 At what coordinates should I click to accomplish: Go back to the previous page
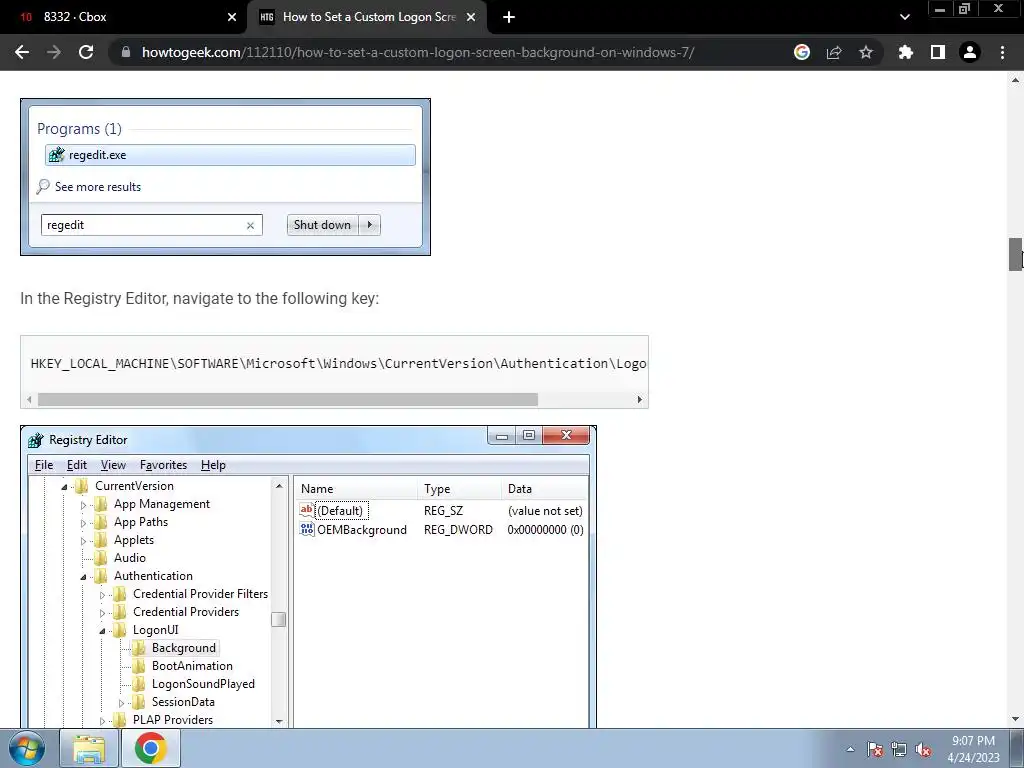tap(22, 52)
